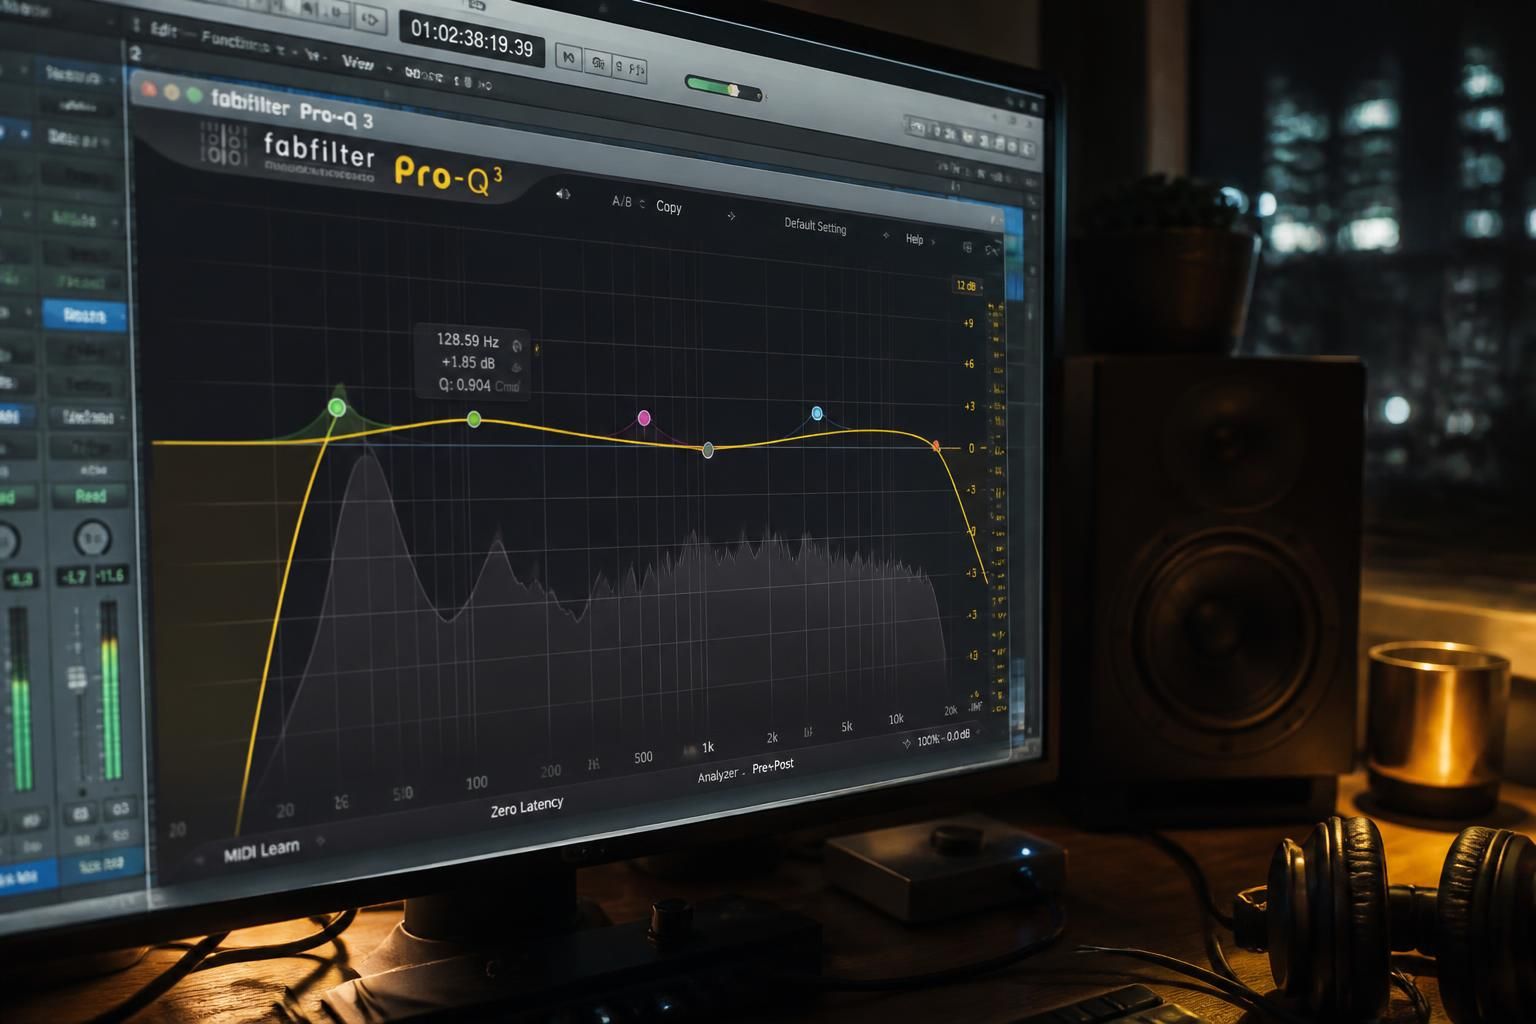Click the green master level slider in toolbar
1536x1024 pixels.
724,89
